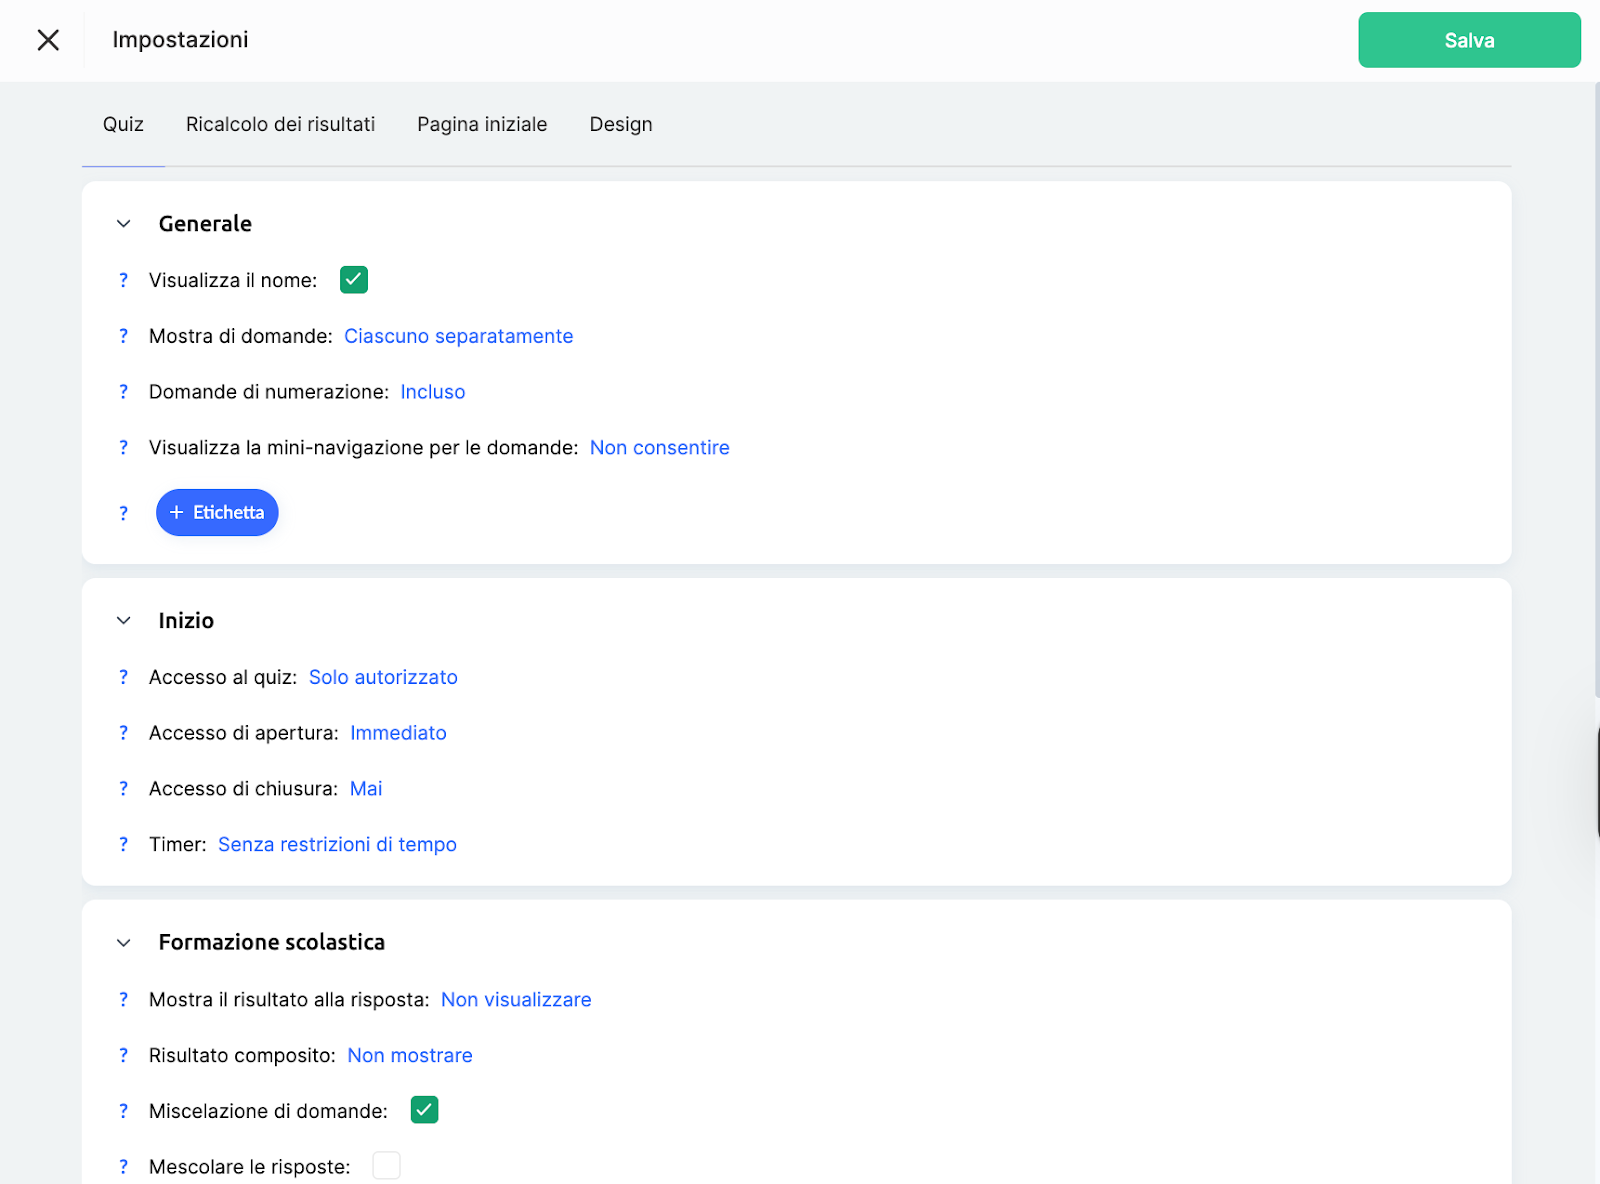Open help for Domande di numerazione
Viewport: 1600px width, 1184px height.
click(x=123, y=392)
